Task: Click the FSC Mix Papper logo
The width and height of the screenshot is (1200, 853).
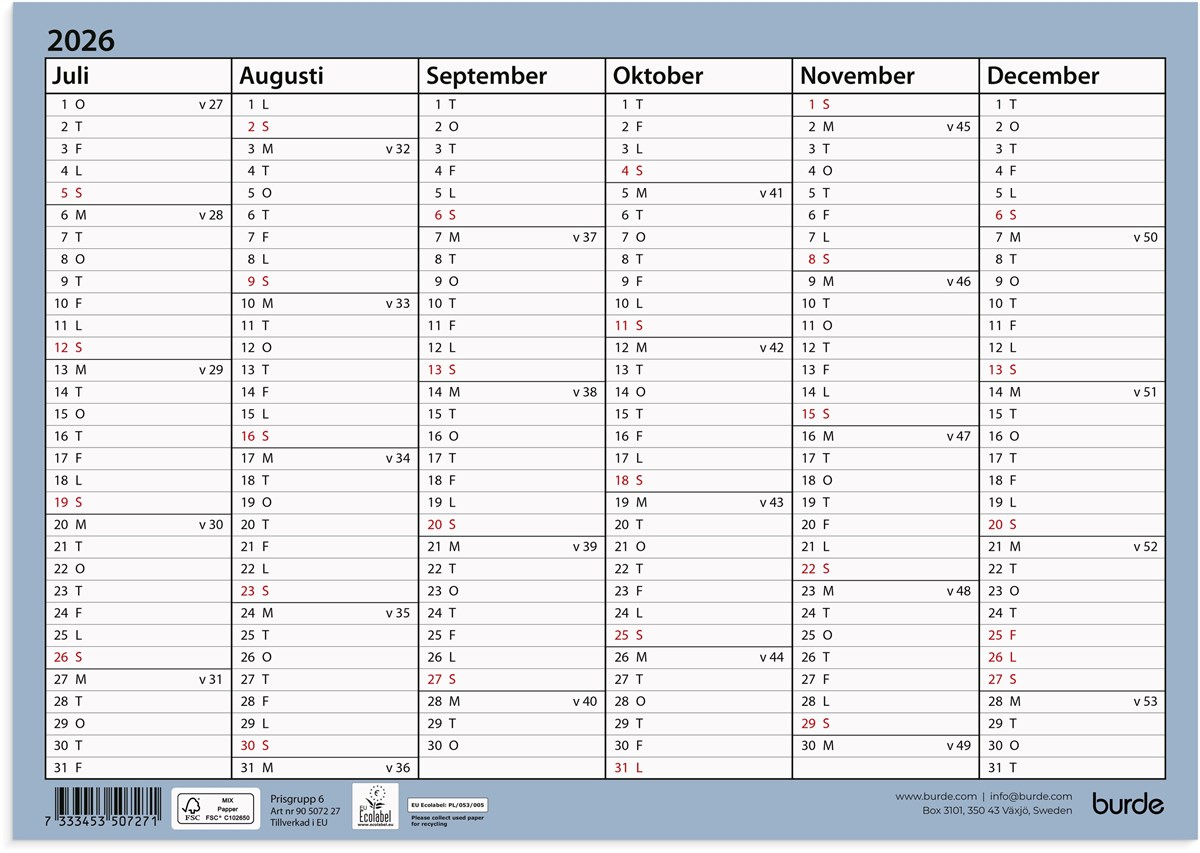Action: pyautogui.click(x=216, y=808)
